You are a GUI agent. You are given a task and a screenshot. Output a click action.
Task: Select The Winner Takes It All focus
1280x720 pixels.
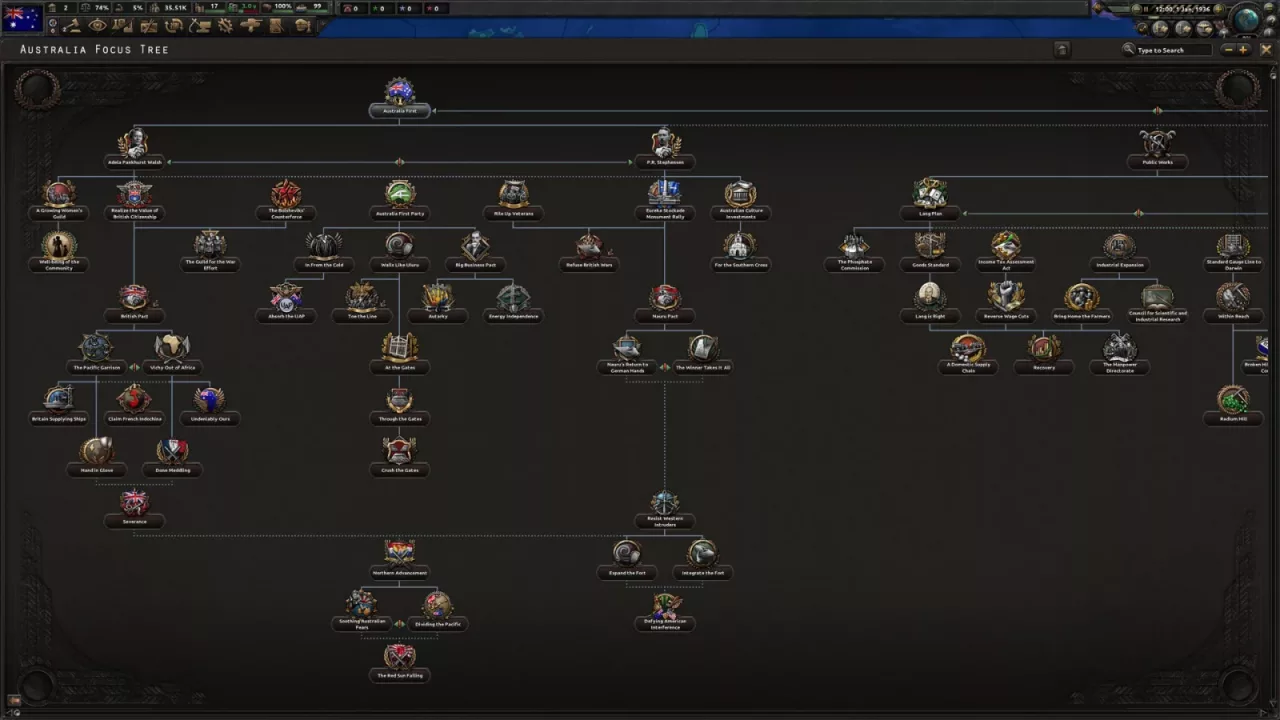[703, 353]
